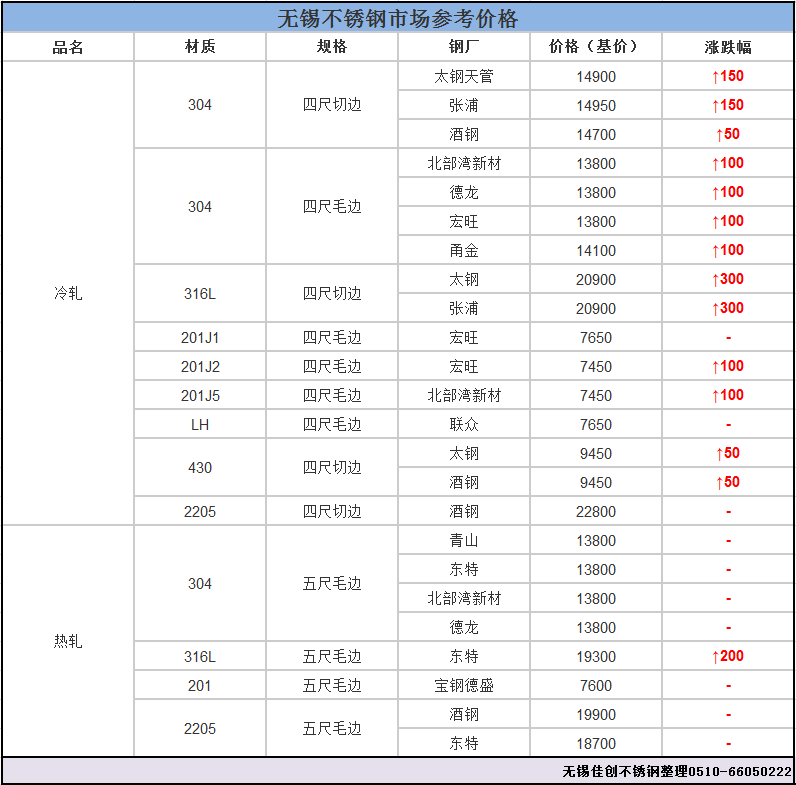Click price 14950 in the table
This screenshot has height=785, width=796.
pyautogui.click(x=596, y=106)
